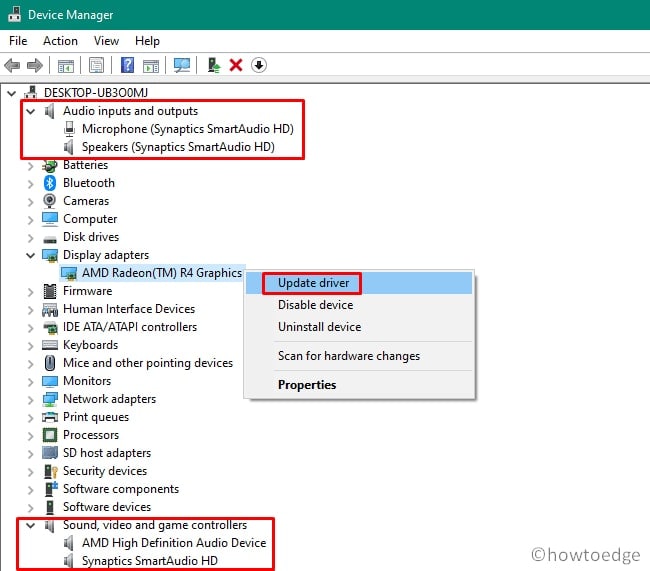Screen dimensions: 650x571
Task: Click Show/Hide Console Tree toolbar icon
Action: pos(65,66)
